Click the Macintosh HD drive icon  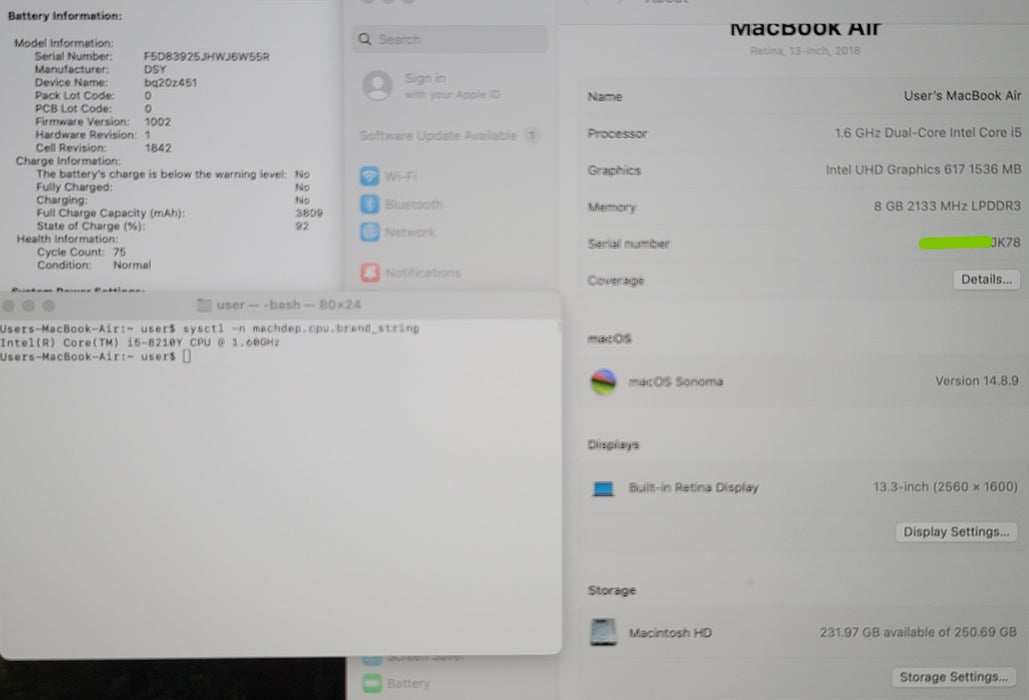[x=603, y=632]
